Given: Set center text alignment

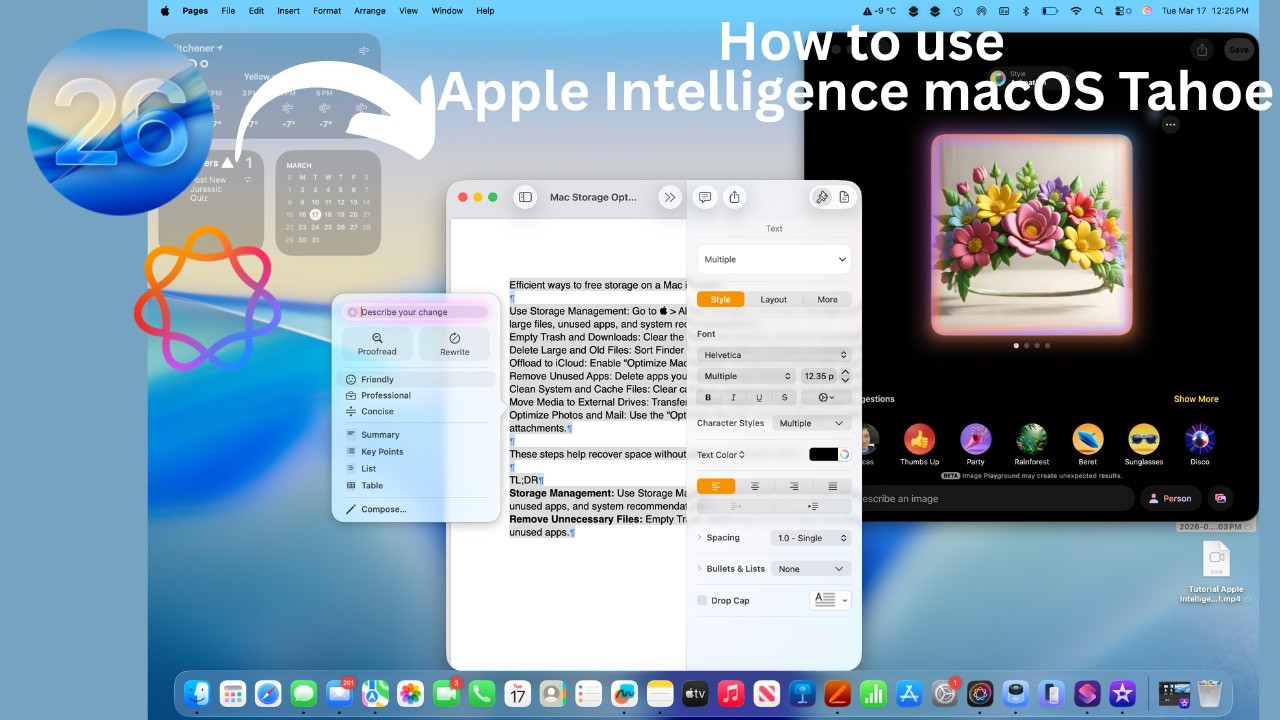Looking at the screenshot, I should tap(755, 486).
